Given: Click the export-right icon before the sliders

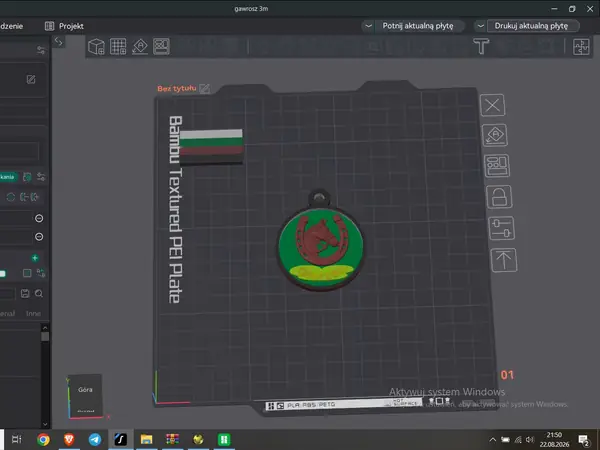Looking at the screenshot, I should [34, 197].
